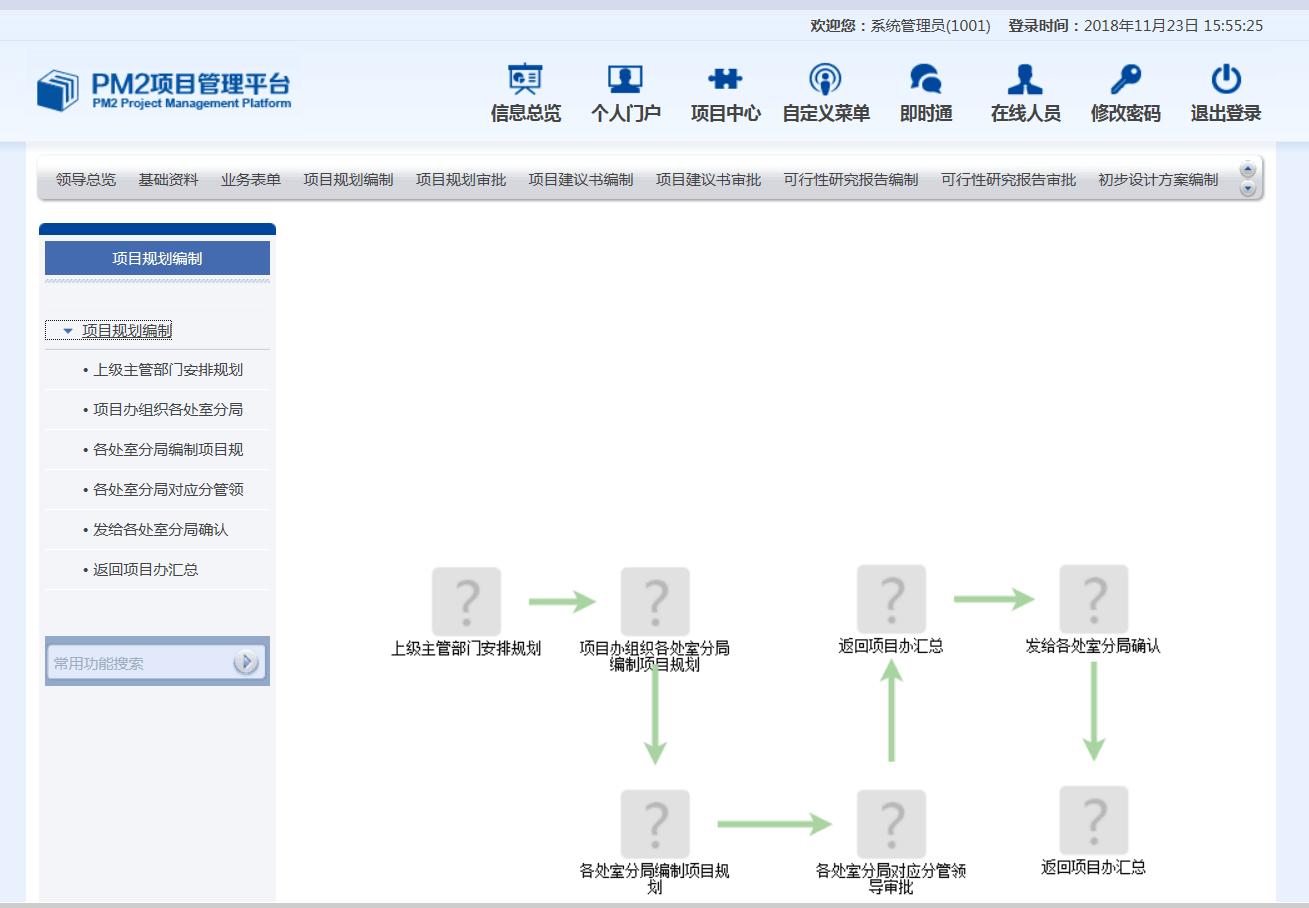Open the 发给各处室分局确认 workflow node
Screen dimensions: 1309x908
click(1093, 599)
